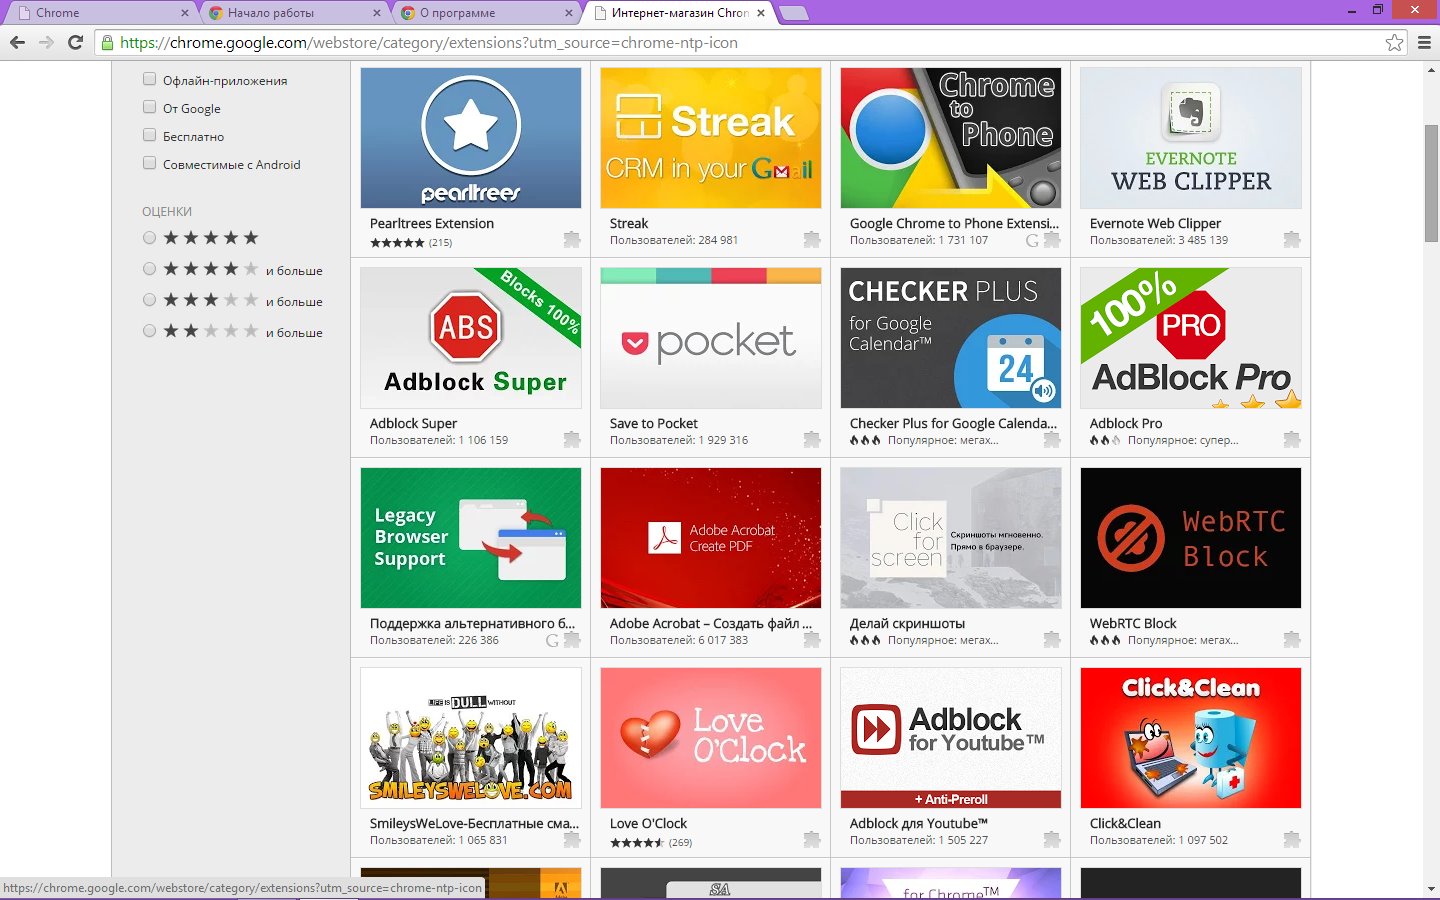Viewport: 1440px width, 900px height.
Task: Click the Streak CRM extension thumbnail
Action: point(710,138)
